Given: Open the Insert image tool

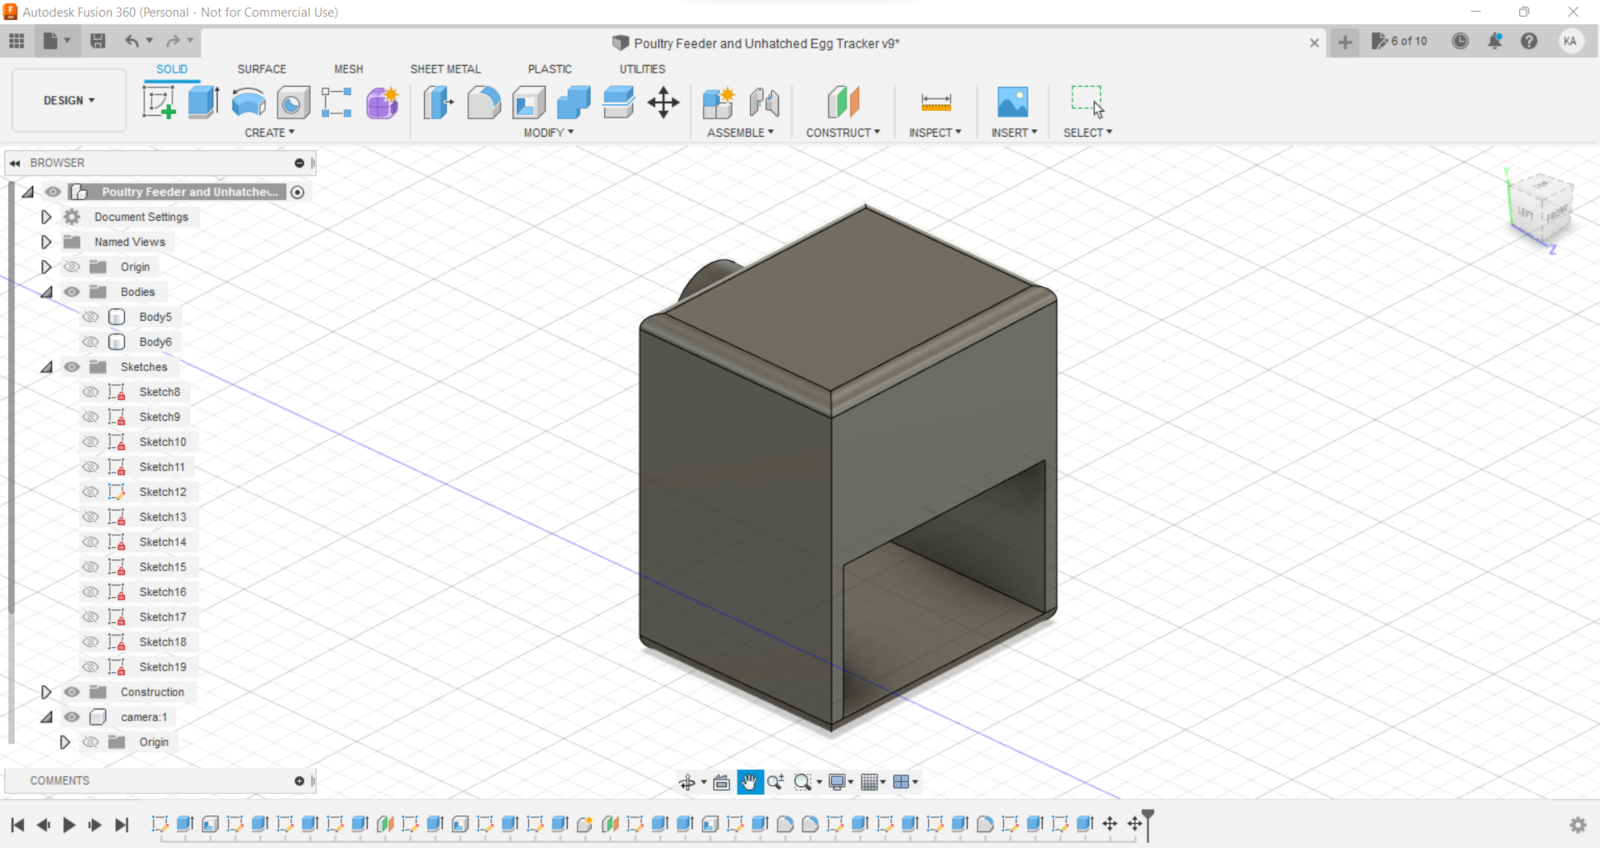Looking at the screenshot, I should (1012, 102).
